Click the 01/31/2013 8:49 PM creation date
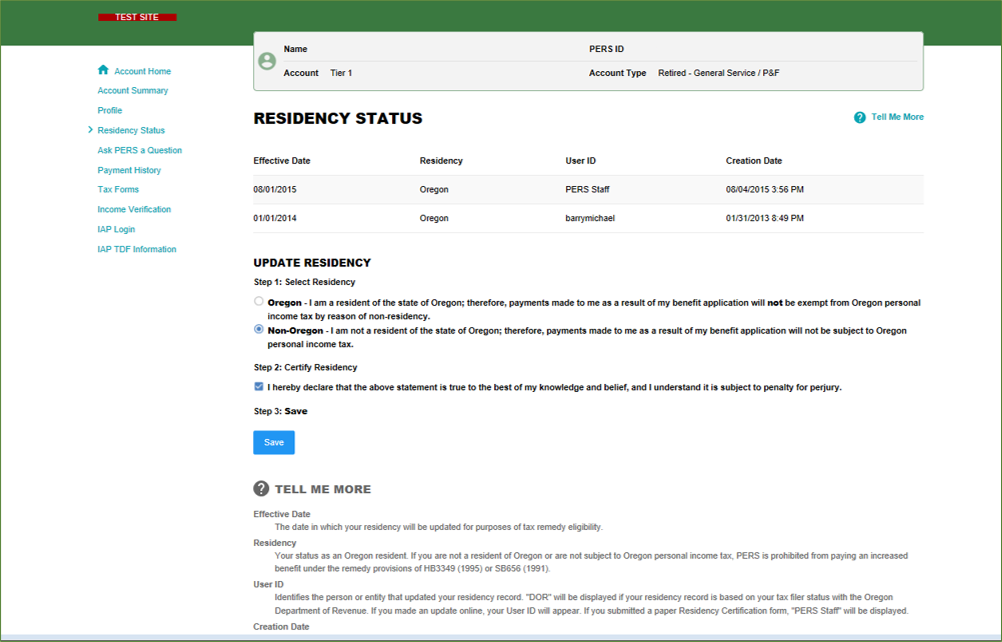This screenshot has height=642, width=1002. click(764, 218)
